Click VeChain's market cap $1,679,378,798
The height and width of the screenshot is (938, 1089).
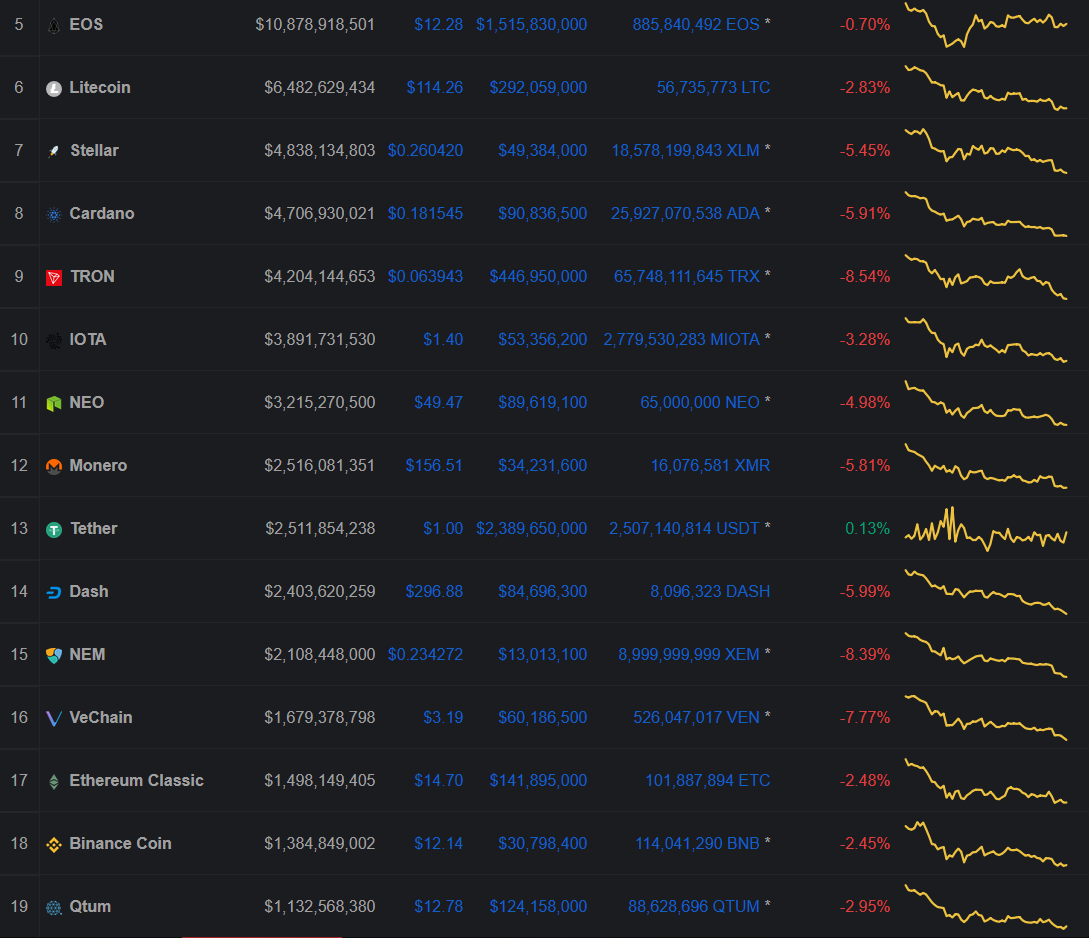[x=319, y=717]
